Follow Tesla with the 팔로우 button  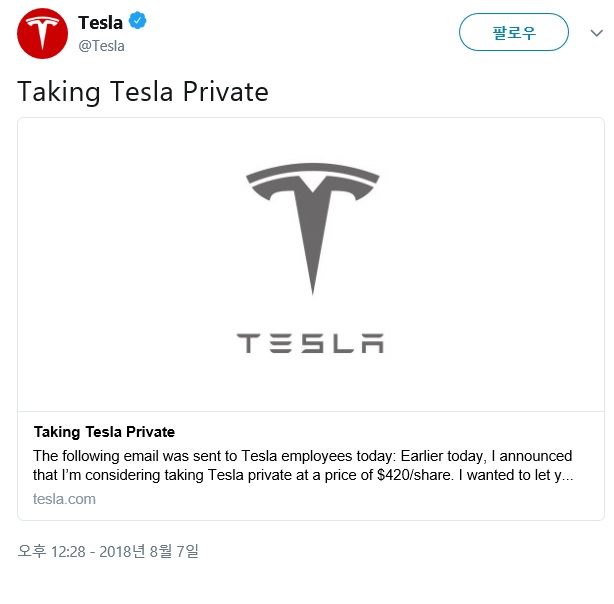tap(514, 32)
